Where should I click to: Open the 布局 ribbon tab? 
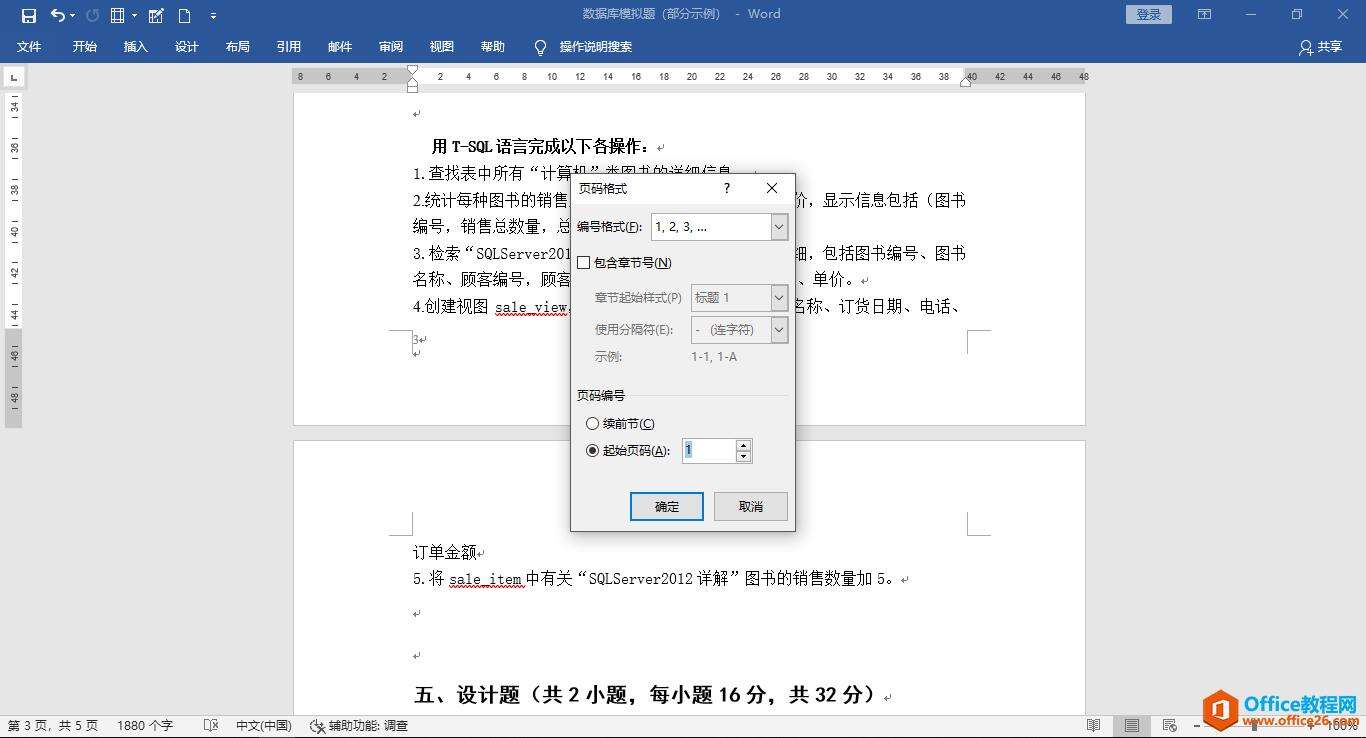pyautogui.click(x=238, y=47)
